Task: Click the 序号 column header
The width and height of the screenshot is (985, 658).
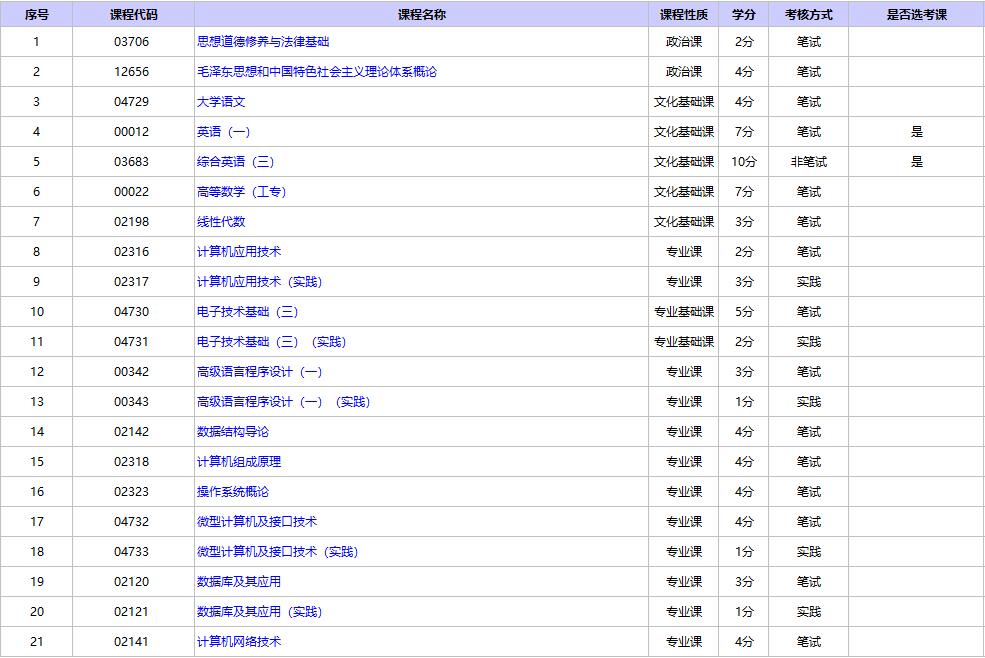Action: (36, 14)
